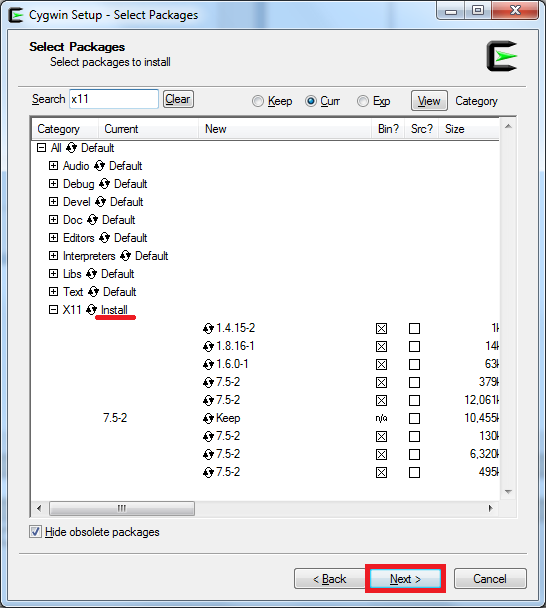Select the Keep radio button
This screenshot has width=546, height=608.
pos(258,101)
